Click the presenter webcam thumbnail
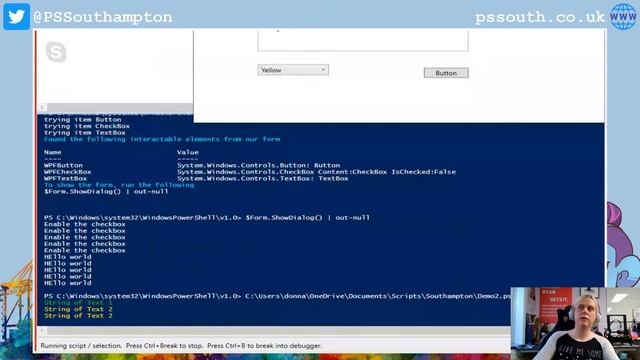Viewport: 640px width, 360px height. [x=575, y=324]
